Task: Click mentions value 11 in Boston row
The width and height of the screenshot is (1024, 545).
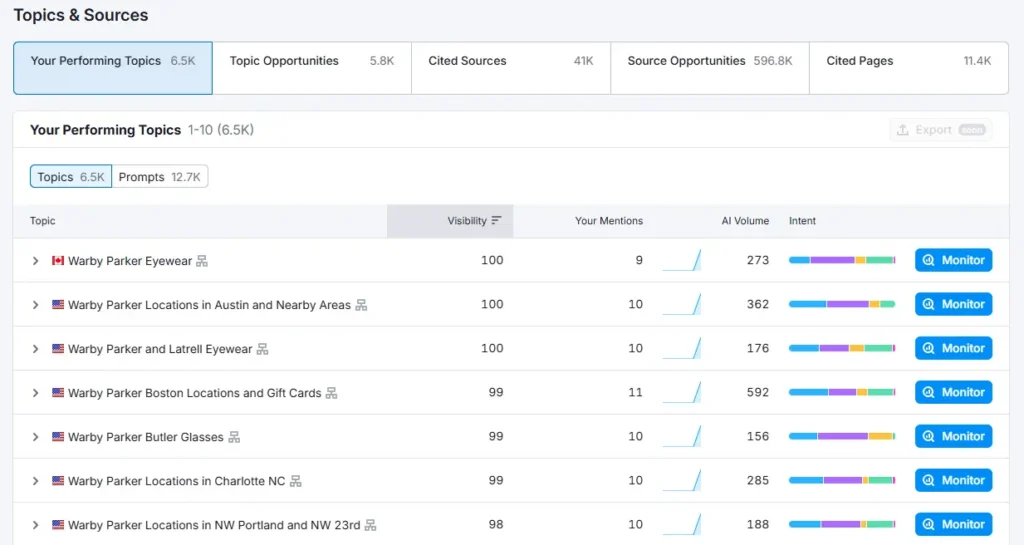Action: click(635, 392)
